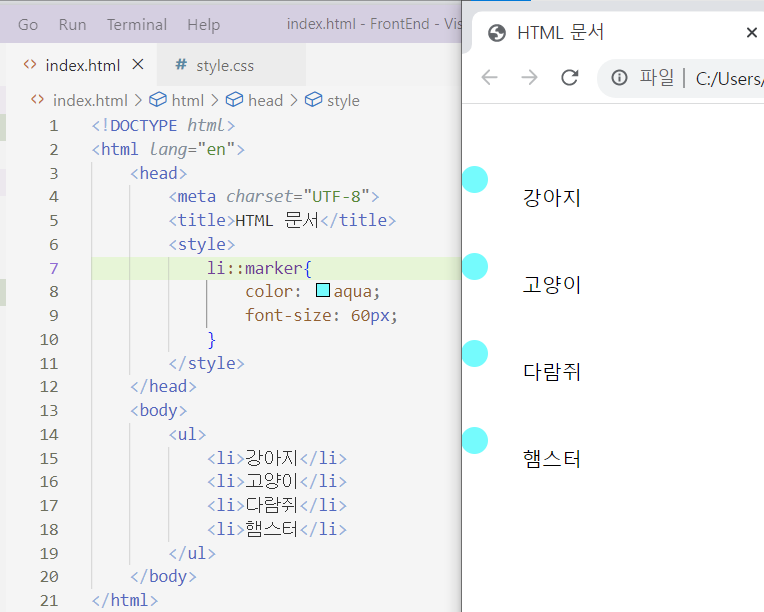The height and width of the screenshot is (612, 764).
Task: Click the DOCTYPE declaration on line 1
Action: click(x=163, y=125)
